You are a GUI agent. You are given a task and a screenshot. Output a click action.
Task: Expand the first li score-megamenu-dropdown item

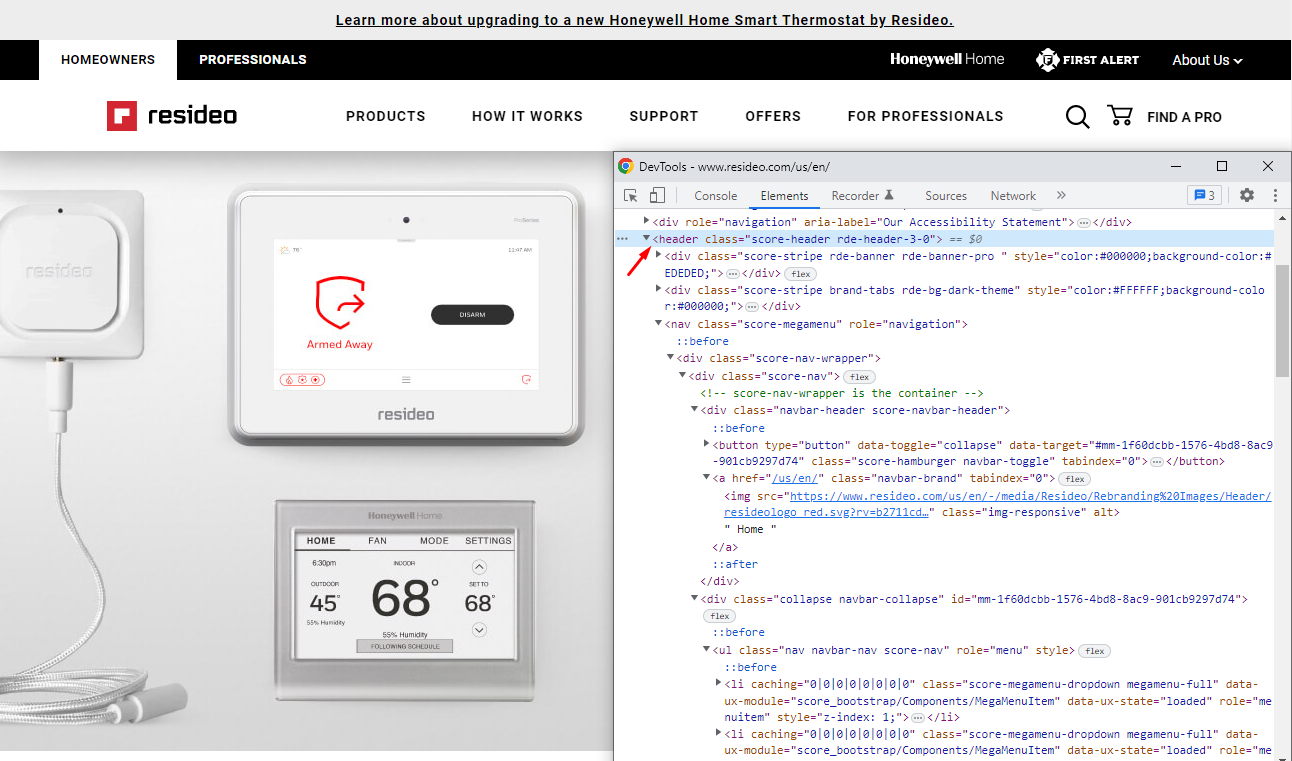click(718, 684)
